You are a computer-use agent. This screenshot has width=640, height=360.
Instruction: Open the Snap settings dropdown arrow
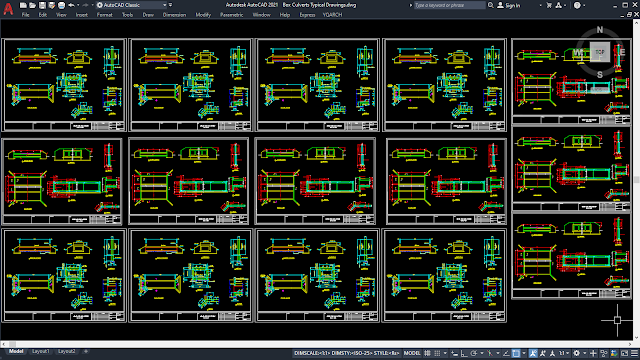(x=445, y=353)
